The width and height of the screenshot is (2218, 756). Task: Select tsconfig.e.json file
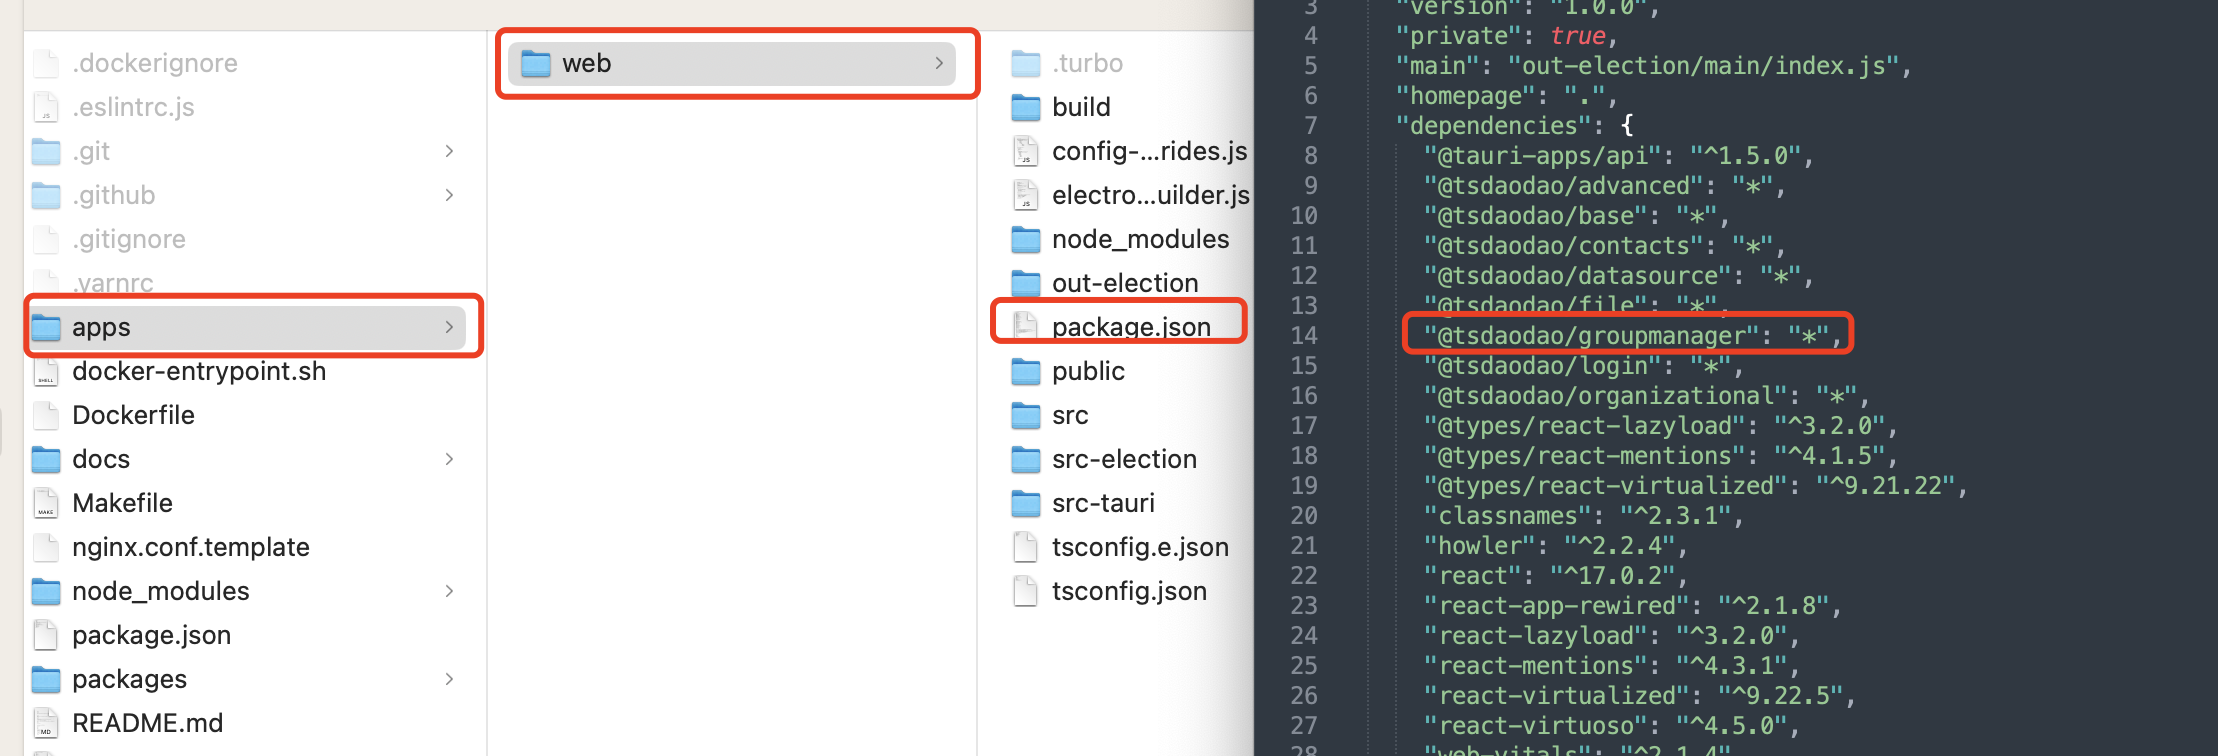point(1139,547)
